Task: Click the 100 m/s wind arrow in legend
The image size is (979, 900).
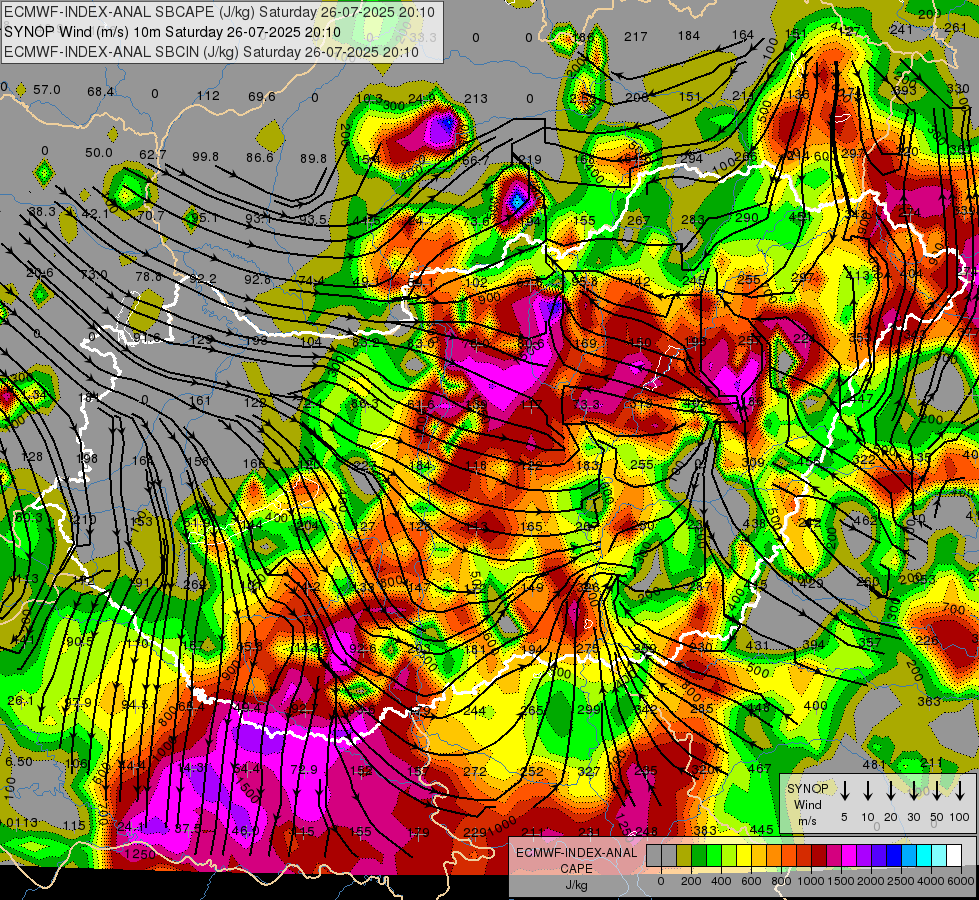Action: 960,791
